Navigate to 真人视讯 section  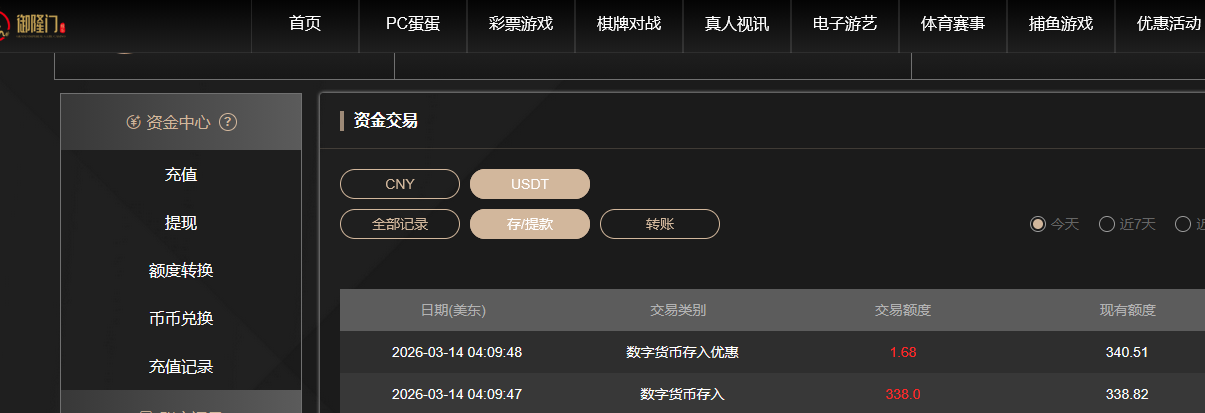coord(737,24)
